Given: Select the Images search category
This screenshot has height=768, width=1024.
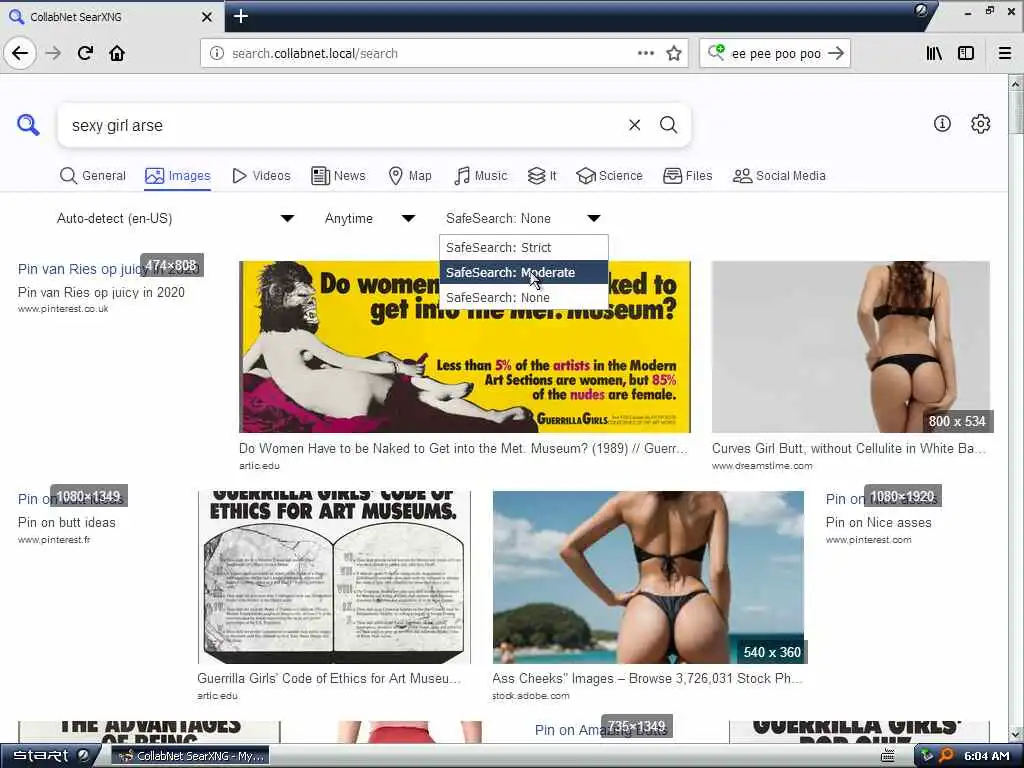Looking at the screenshot, I should (178, 176).
